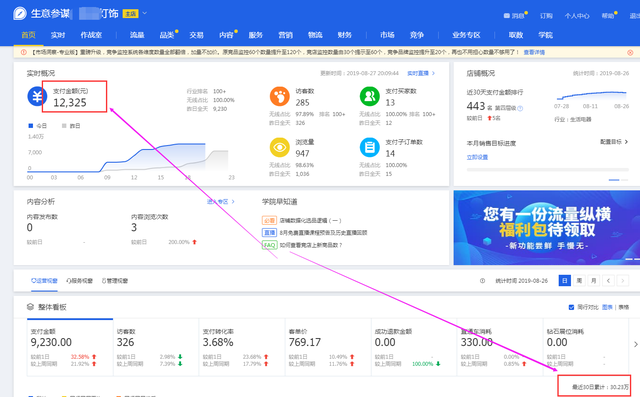Open 配置目标 link with chevron
Screen dimensions: 640x397
[614, 142]
